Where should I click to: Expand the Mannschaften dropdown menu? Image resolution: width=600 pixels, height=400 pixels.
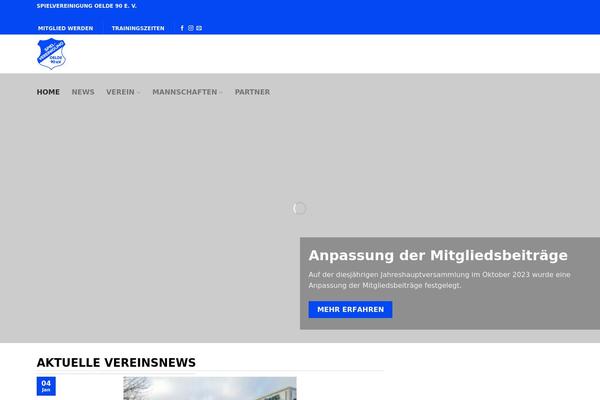(188, 92)
